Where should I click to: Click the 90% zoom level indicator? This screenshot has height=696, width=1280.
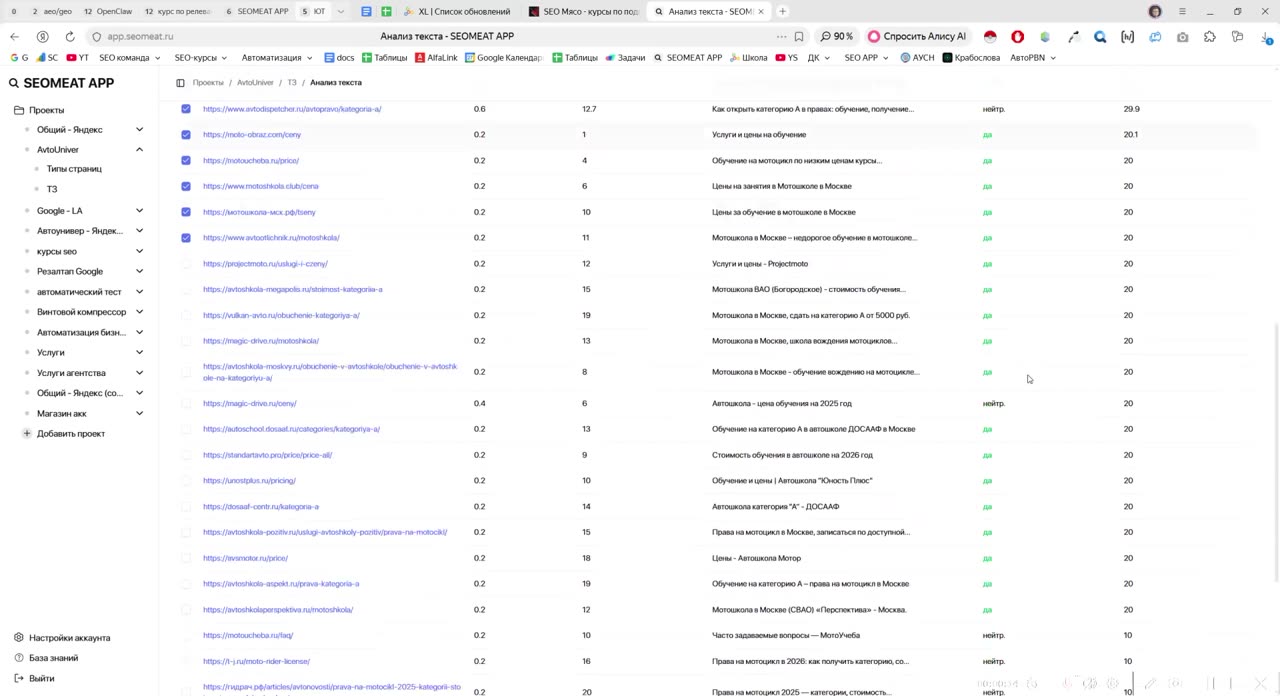pos(837,37)
